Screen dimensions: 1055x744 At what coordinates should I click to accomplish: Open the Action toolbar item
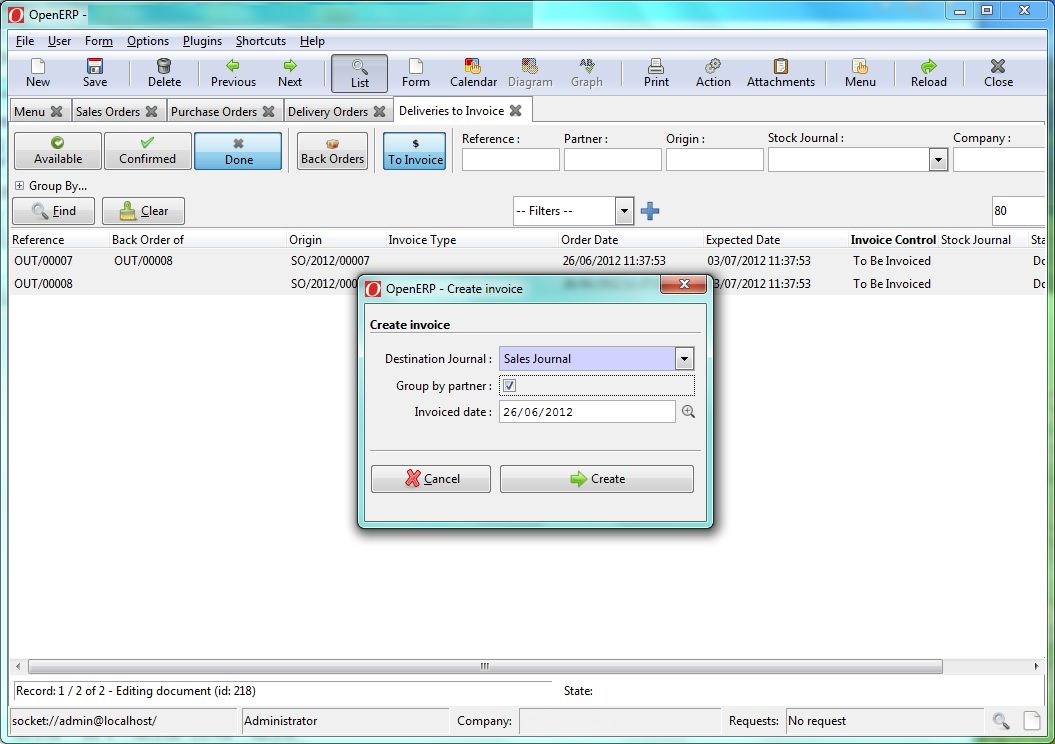tap(713, 73)
